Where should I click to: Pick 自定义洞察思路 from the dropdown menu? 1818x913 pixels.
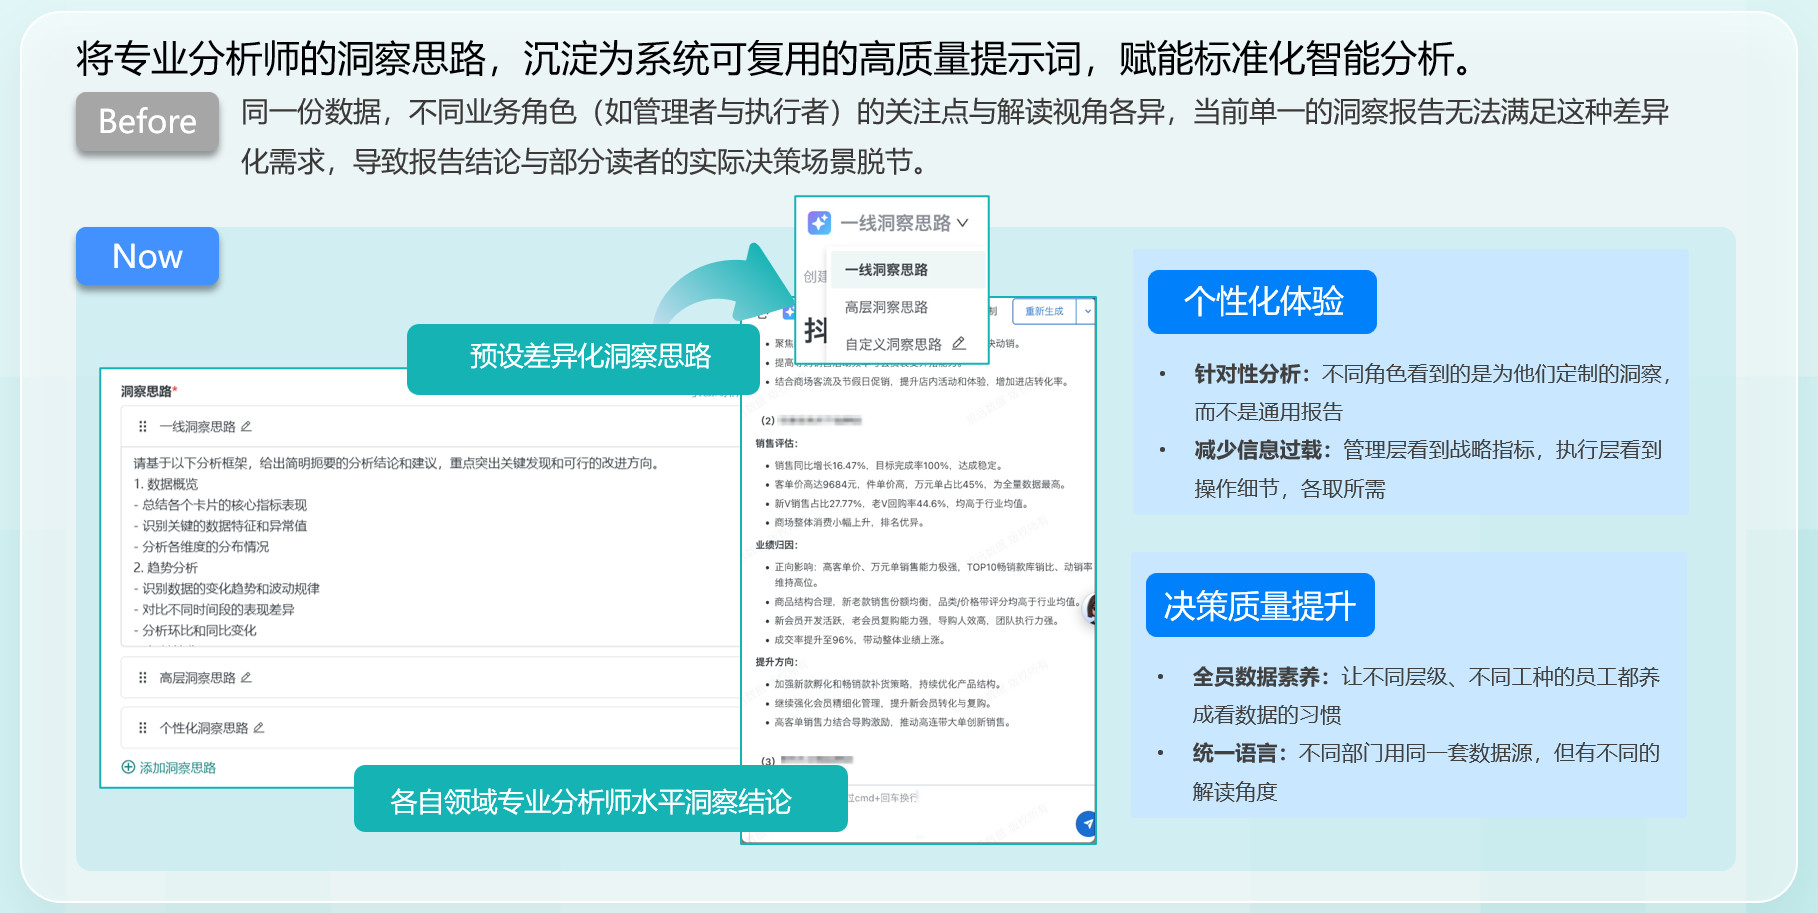point(892,344)
